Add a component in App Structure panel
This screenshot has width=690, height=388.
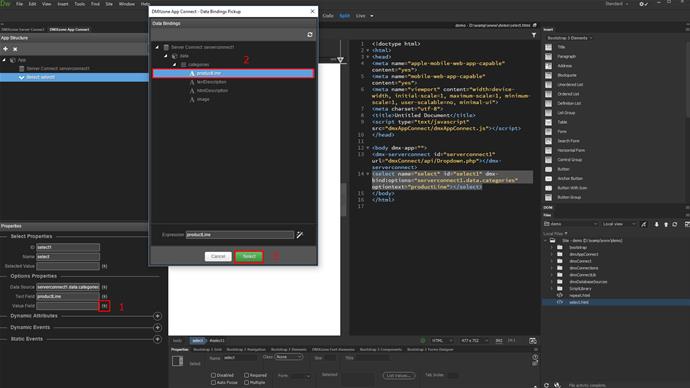[5, 49]
